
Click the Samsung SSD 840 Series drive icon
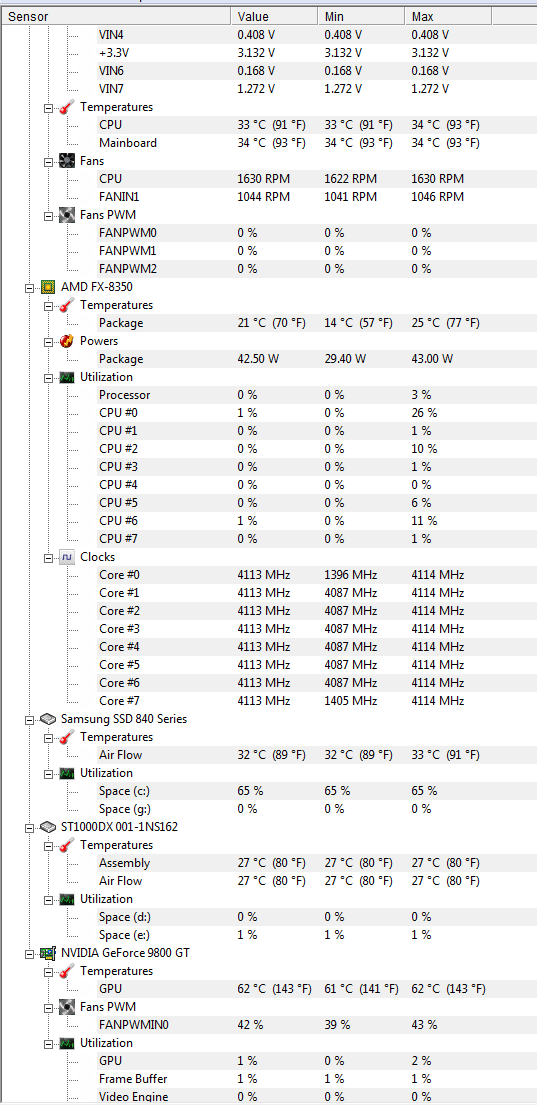point(48,719)
